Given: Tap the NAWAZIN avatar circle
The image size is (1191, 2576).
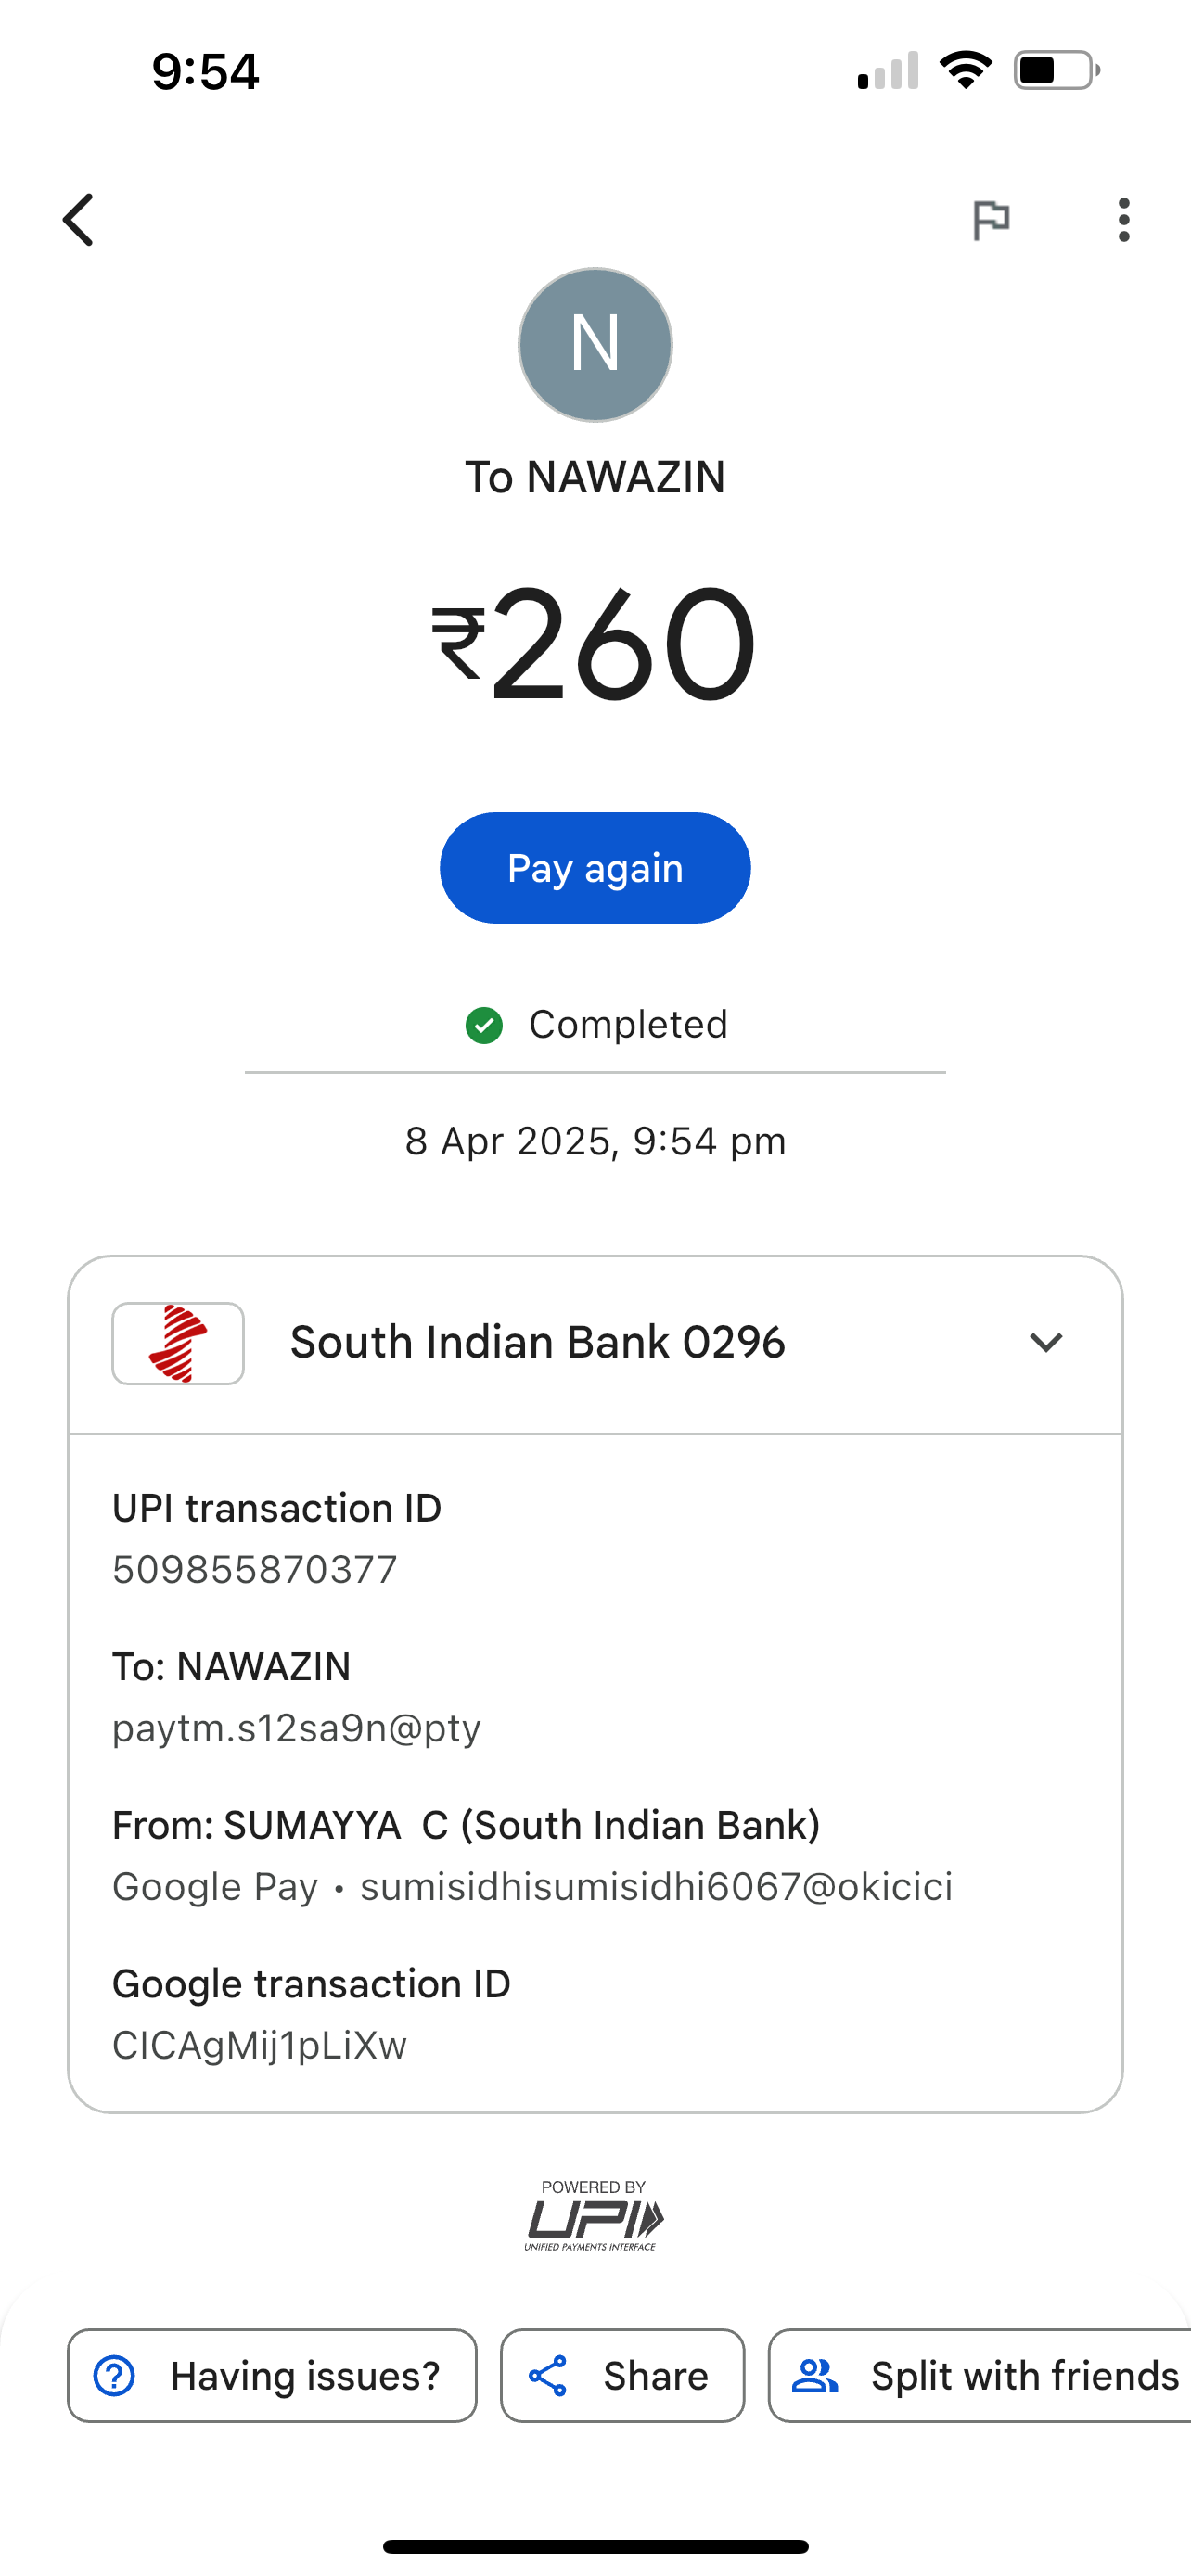Looking at the screenshot, I should tap(595, 345).
